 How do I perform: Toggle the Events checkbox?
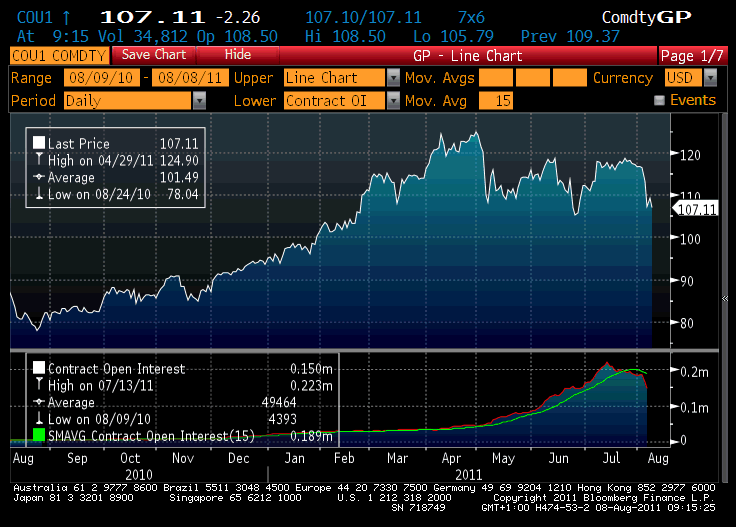coord(659,100)
